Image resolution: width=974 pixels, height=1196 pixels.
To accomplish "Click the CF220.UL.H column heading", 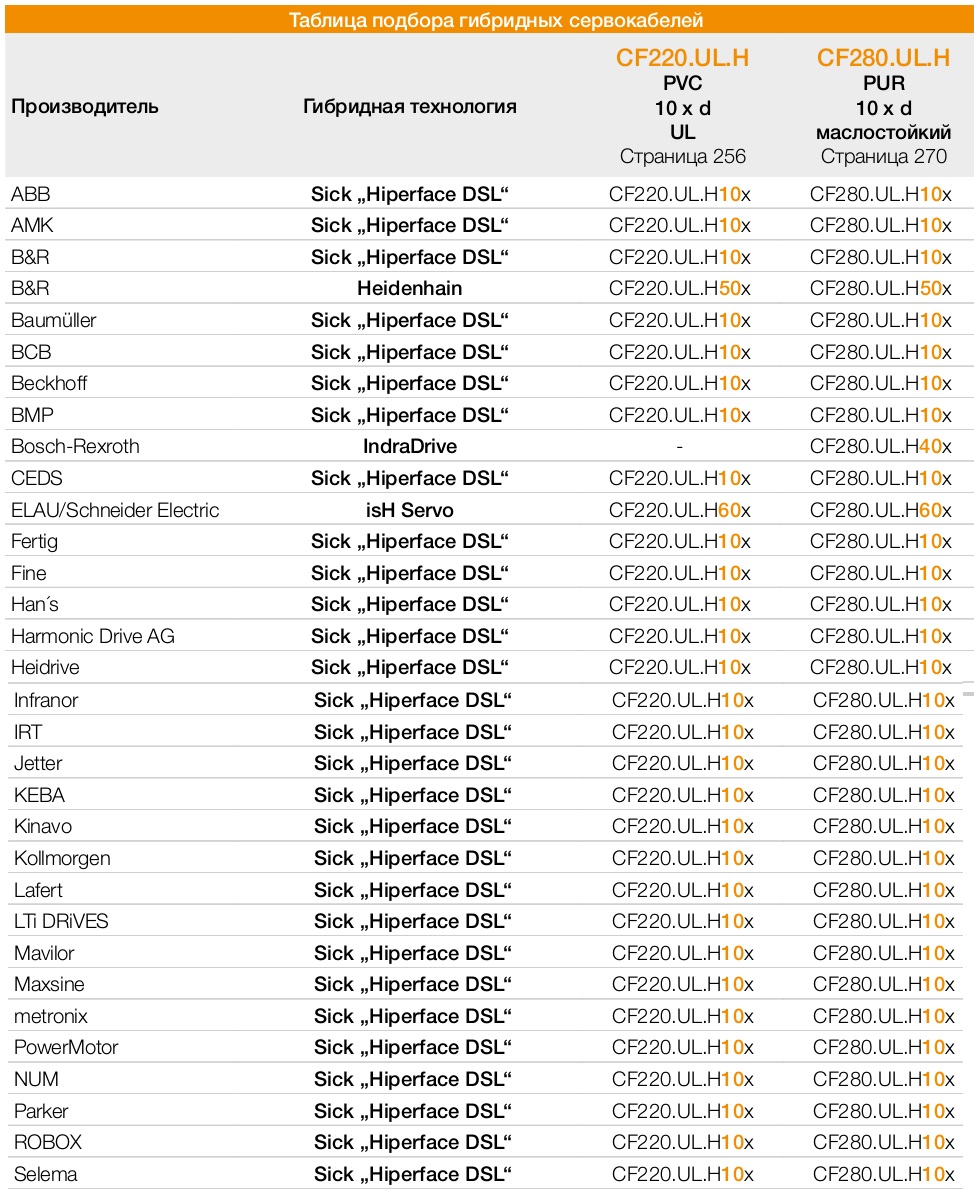I will click(682, 58).
